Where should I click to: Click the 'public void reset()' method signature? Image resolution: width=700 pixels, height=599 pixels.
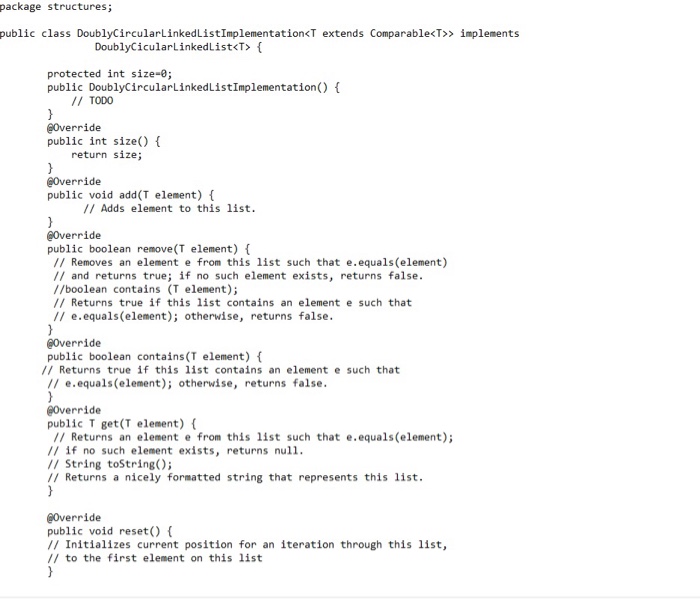click(110, 531)
